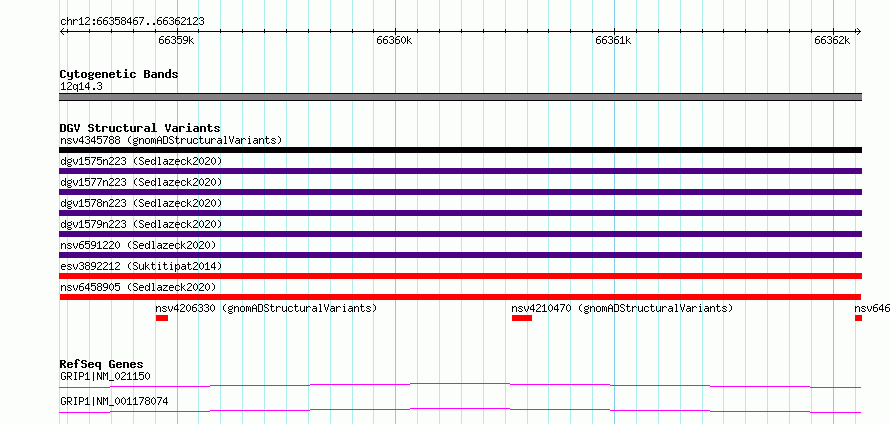Click the purple nsv6591220 variant bar
Image resolution: width=890 pixels, height=424 pixels.
(460, 255)
